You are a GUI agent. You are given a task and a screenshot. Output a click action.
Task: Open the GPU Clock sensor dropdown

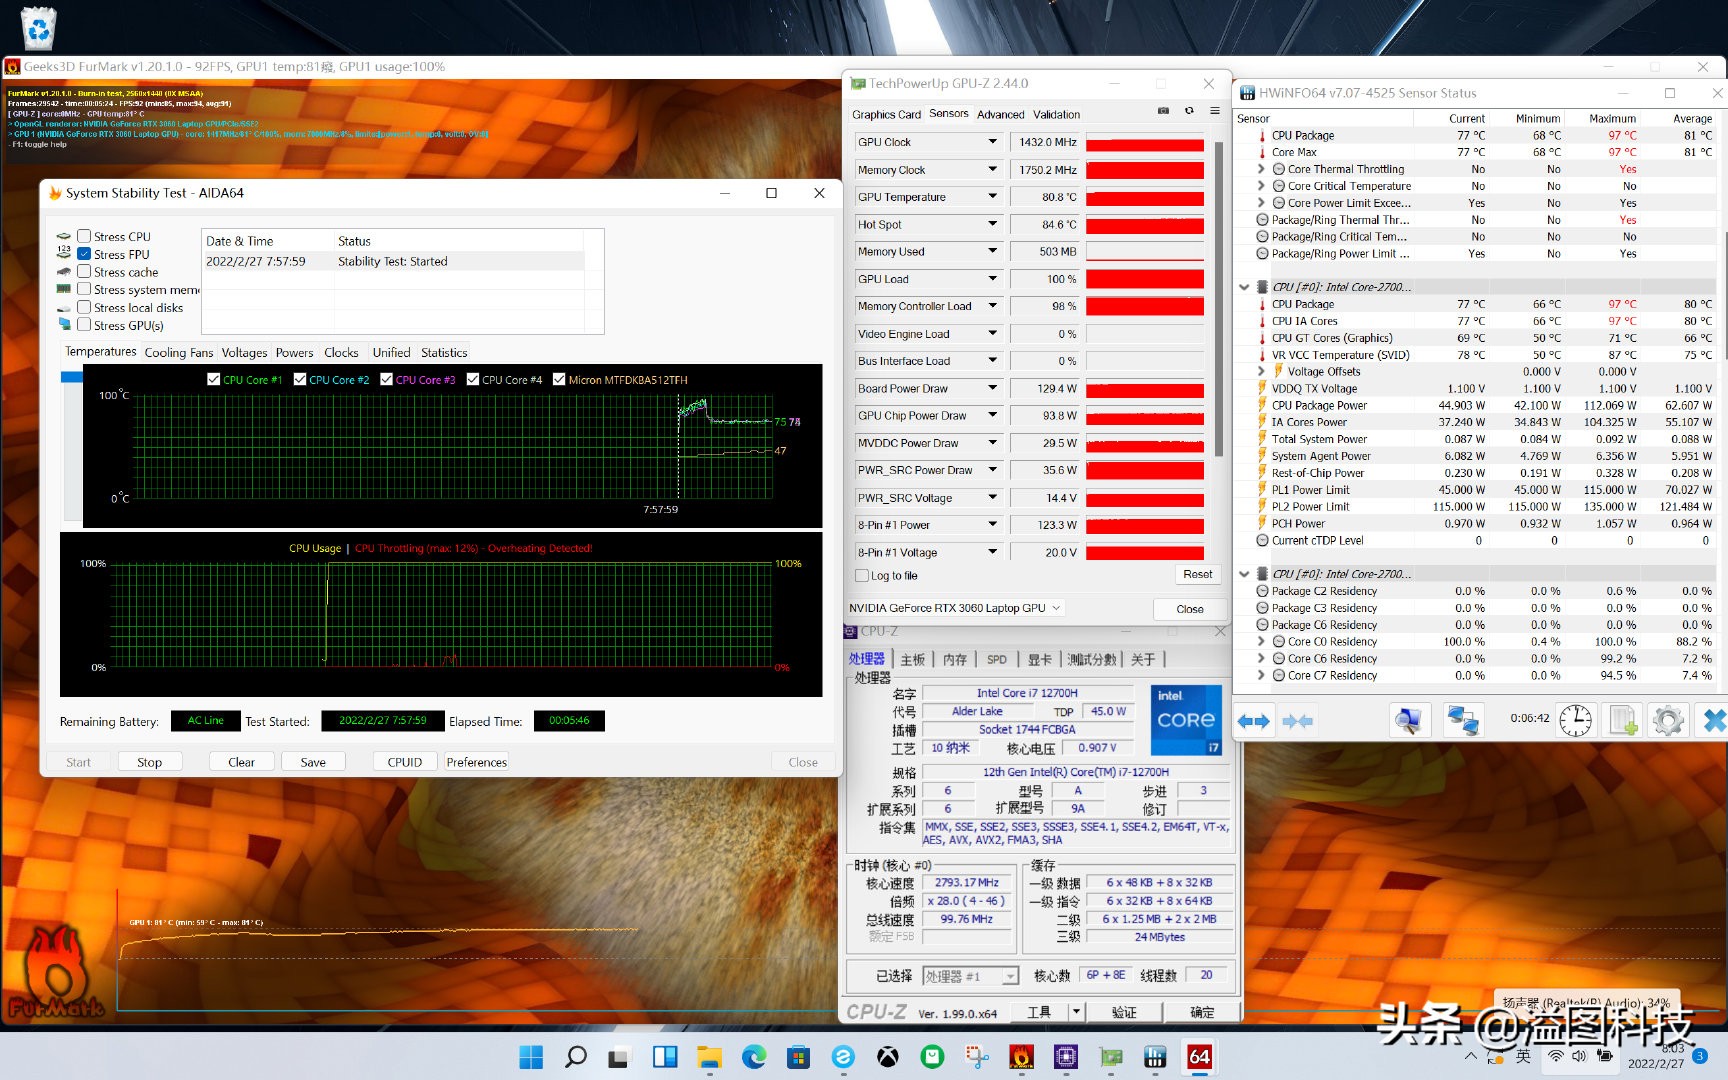pos(993,142)
